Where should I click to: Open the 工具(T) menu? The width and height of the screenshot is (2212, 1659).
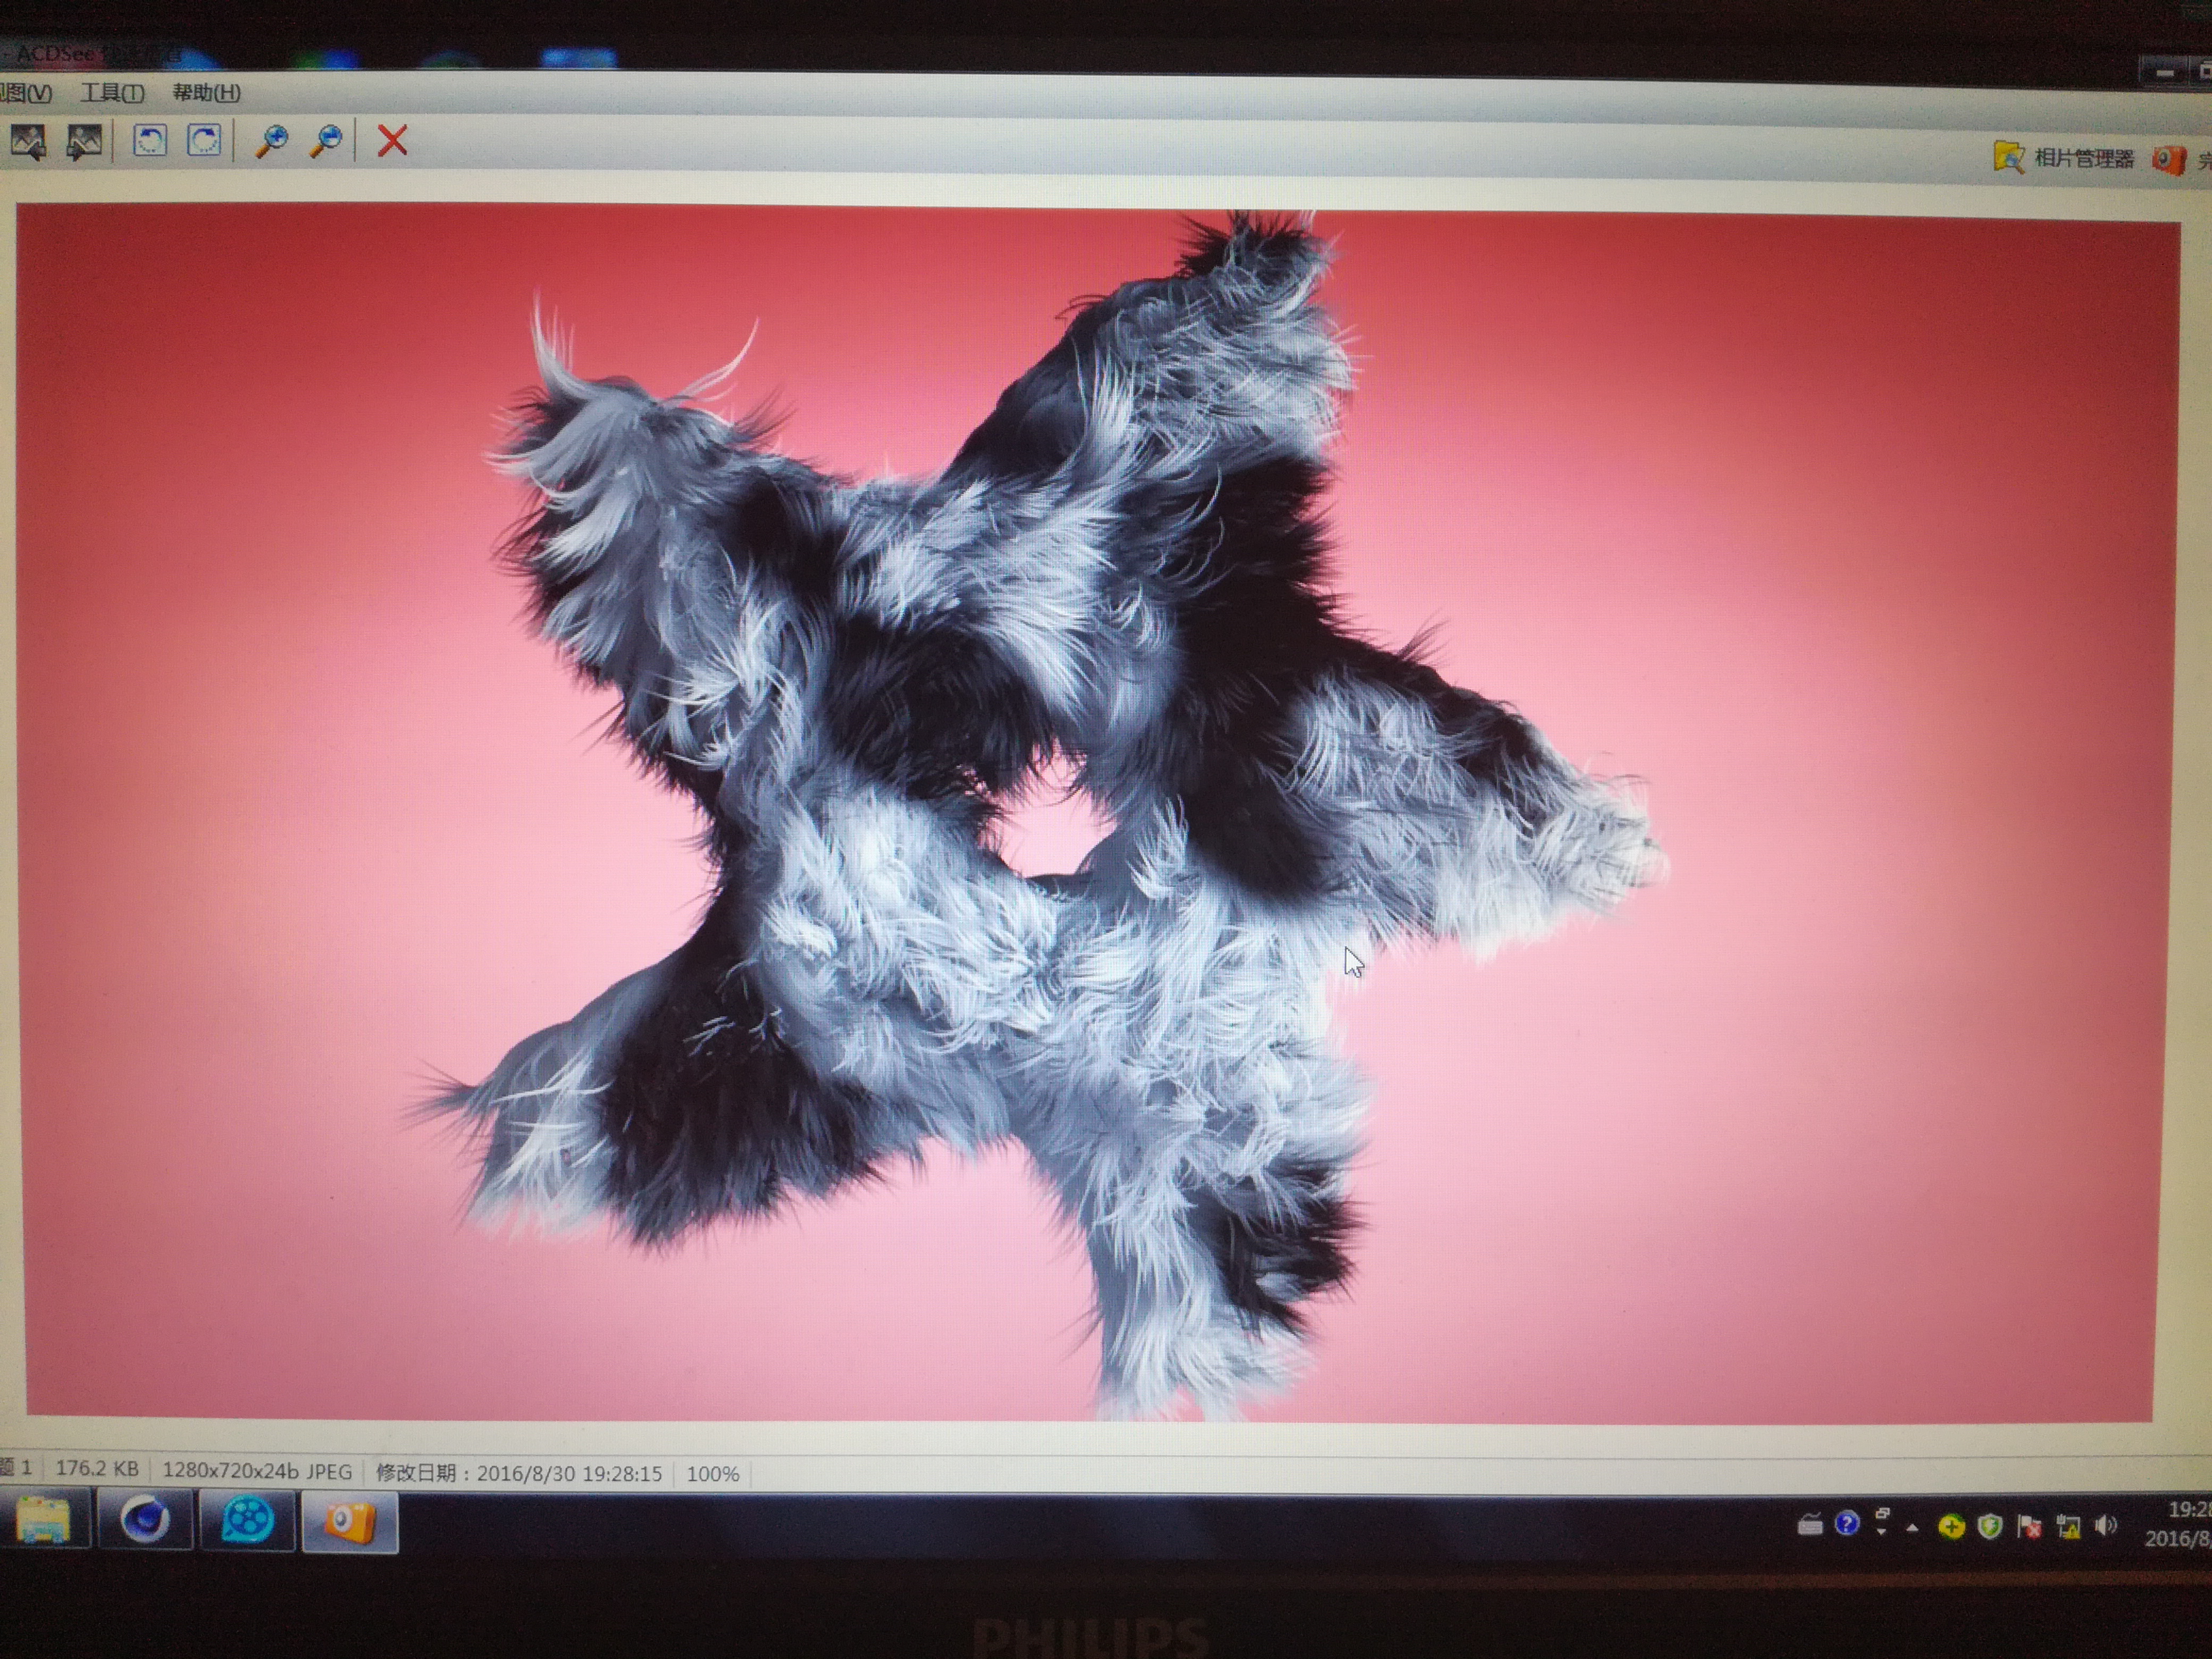[x=112, y=93]
